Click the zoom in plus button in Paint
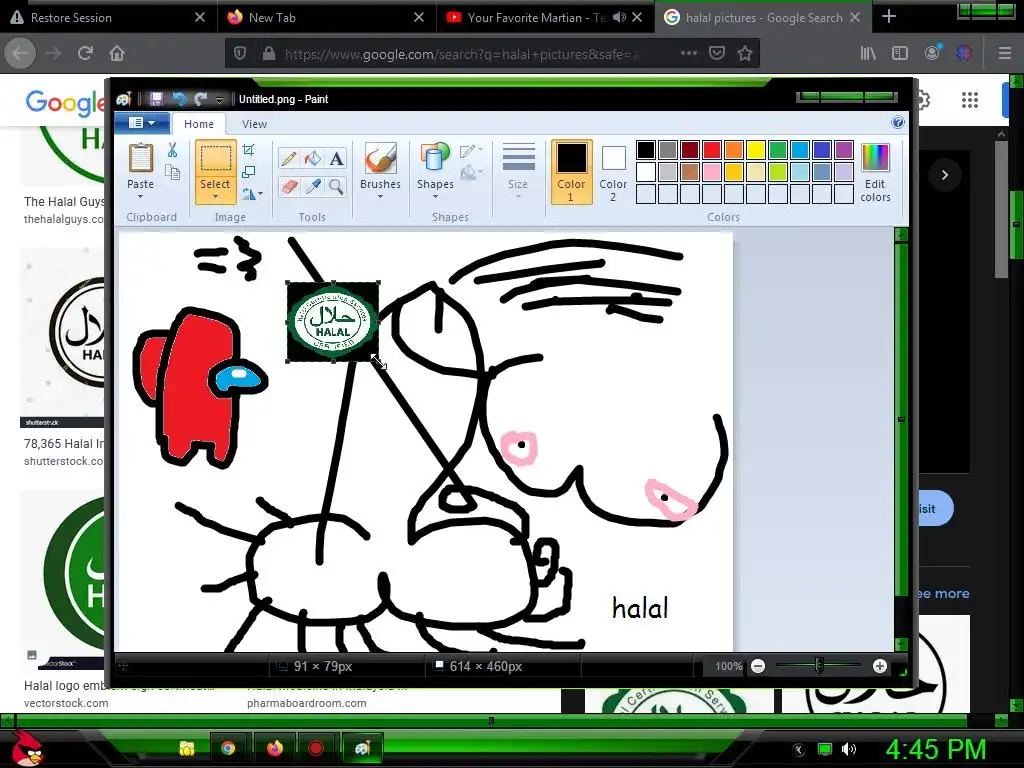This screenshot has width=1024, height=768. point(880,666)
